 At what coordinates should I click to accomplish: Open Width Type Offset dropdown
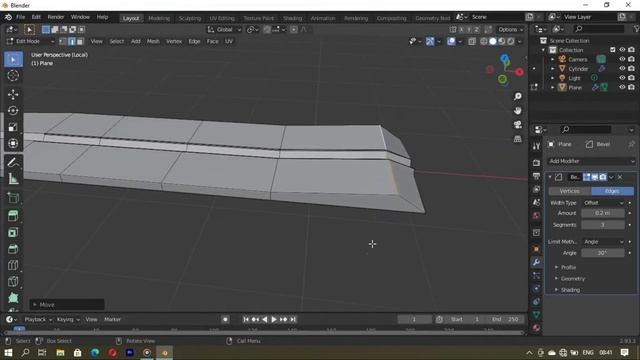coord(603,203)
